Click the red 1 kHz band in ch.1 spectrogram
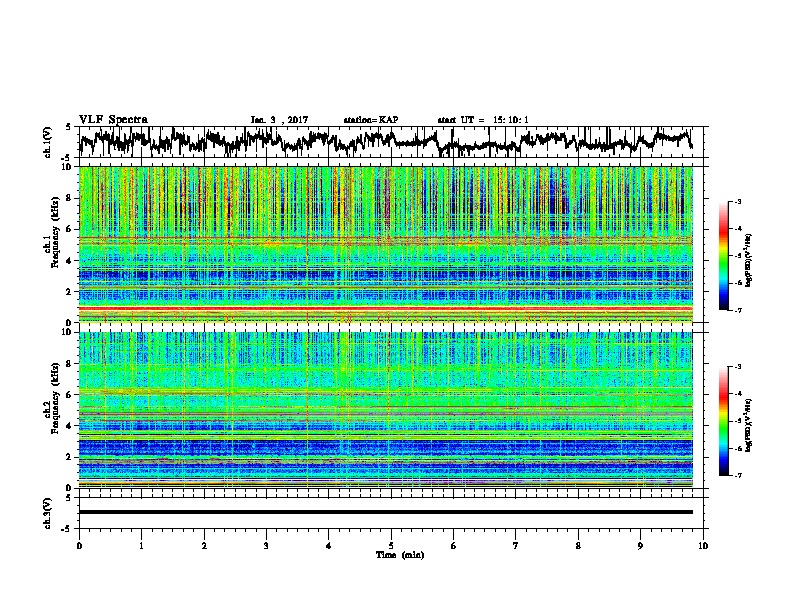The image size is (792, 612). [x=385, y=308]
